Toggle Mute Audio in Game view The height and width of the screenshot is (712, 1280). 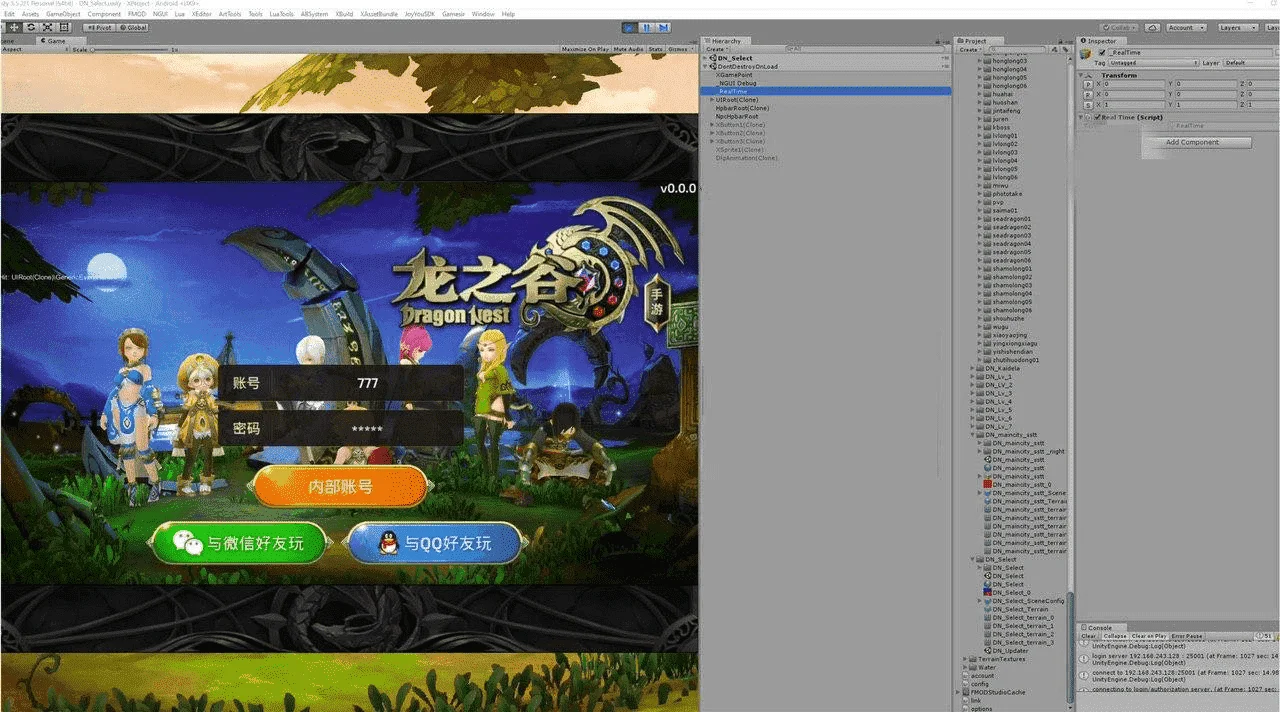(629, 49)
